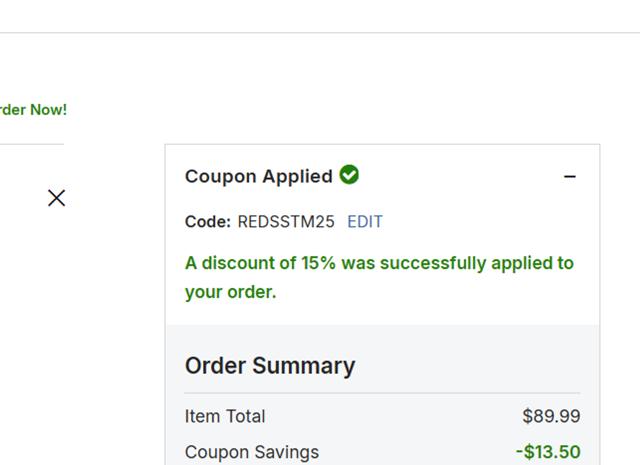Click the X remove icon on the left
The image size is (640, 465).
click(56, 198)
